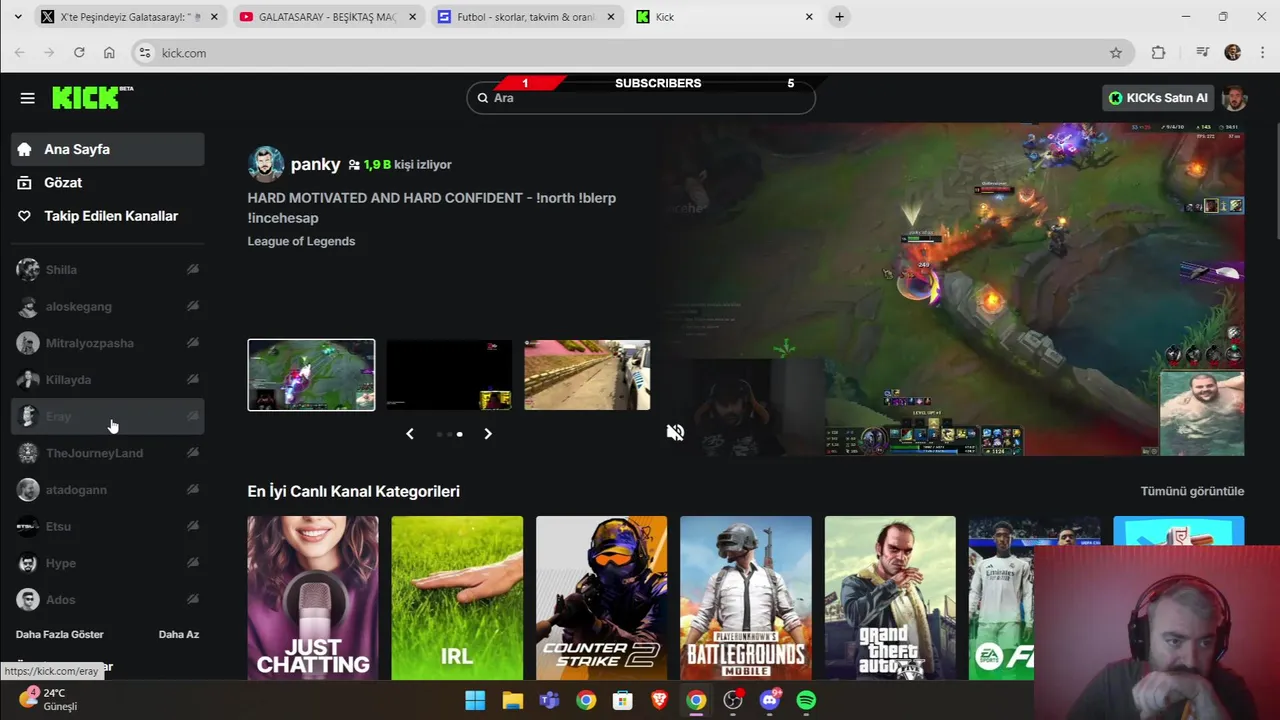Go to Ana Sayfa
The image size is (1280, 720).
(108, 149)
